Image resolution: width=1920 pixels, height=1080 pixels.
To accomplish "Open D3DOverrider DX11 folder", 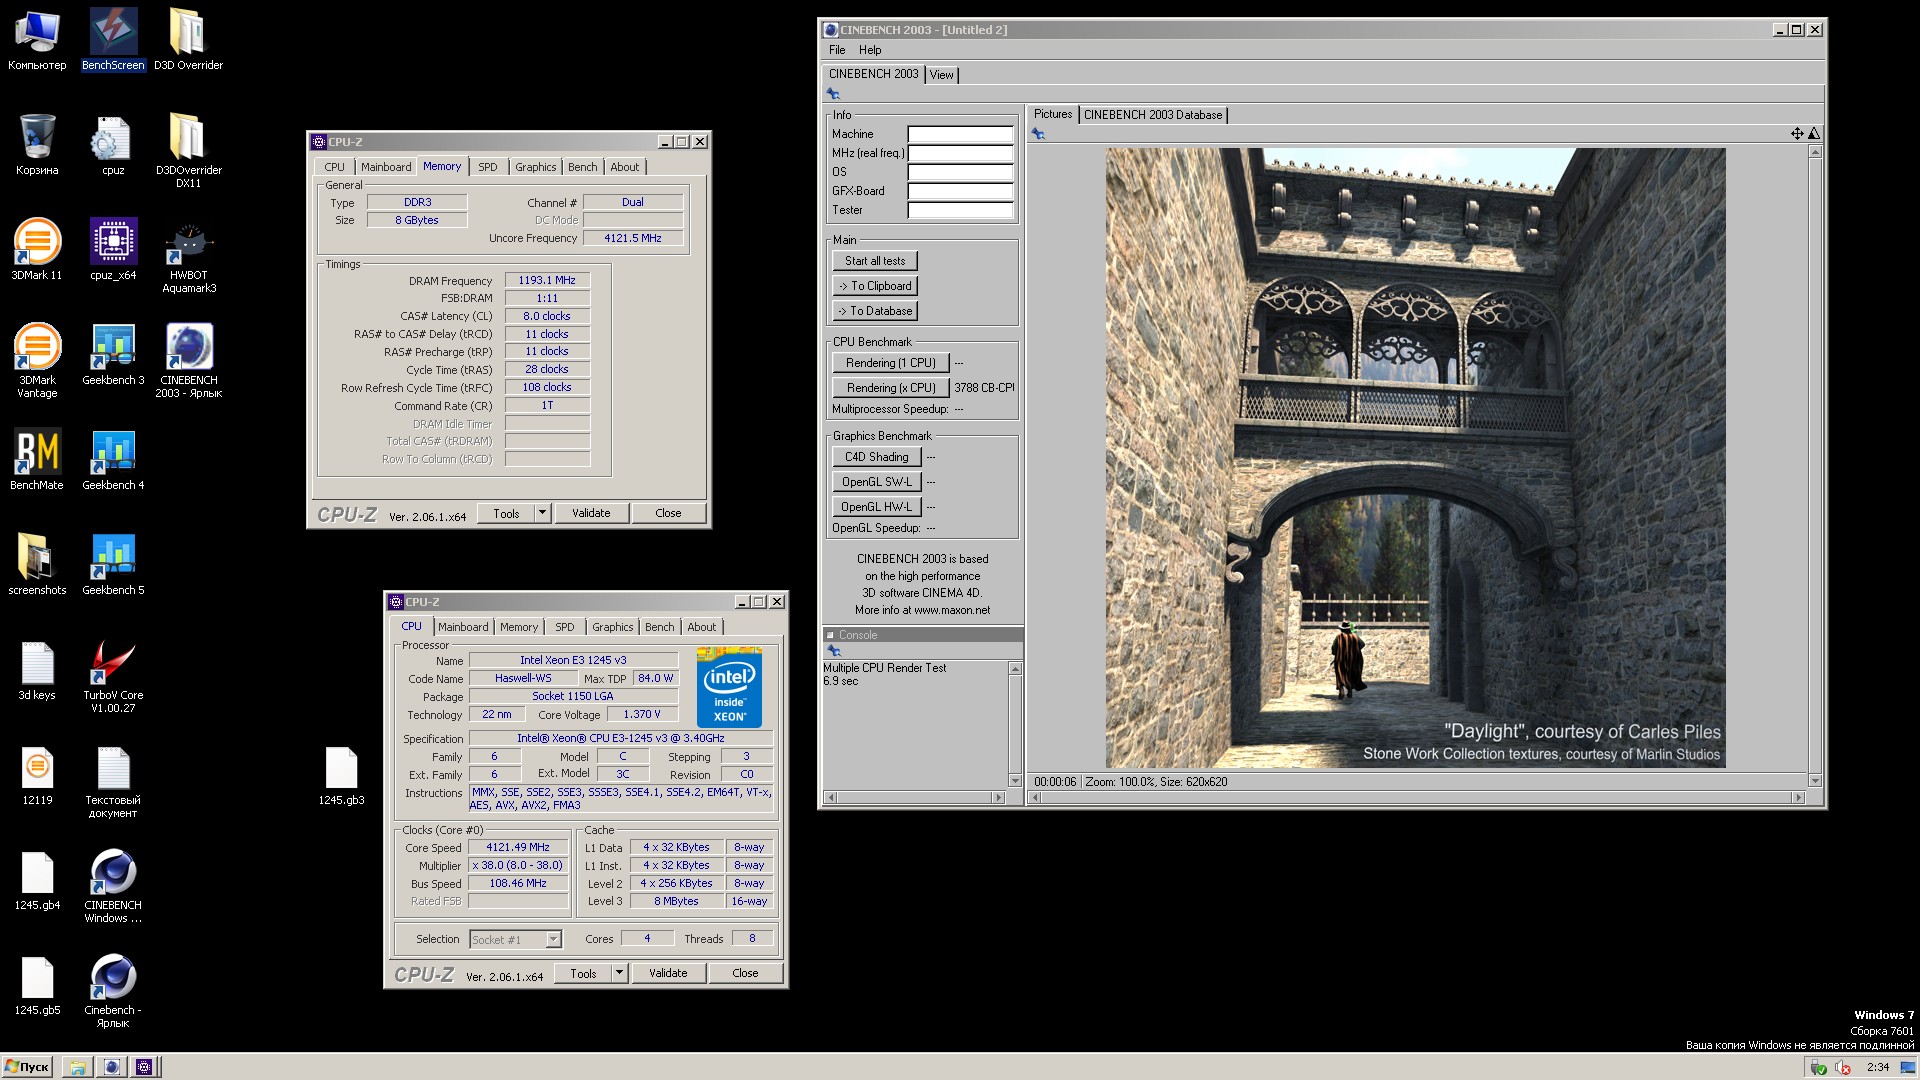I will click(188, 150).
